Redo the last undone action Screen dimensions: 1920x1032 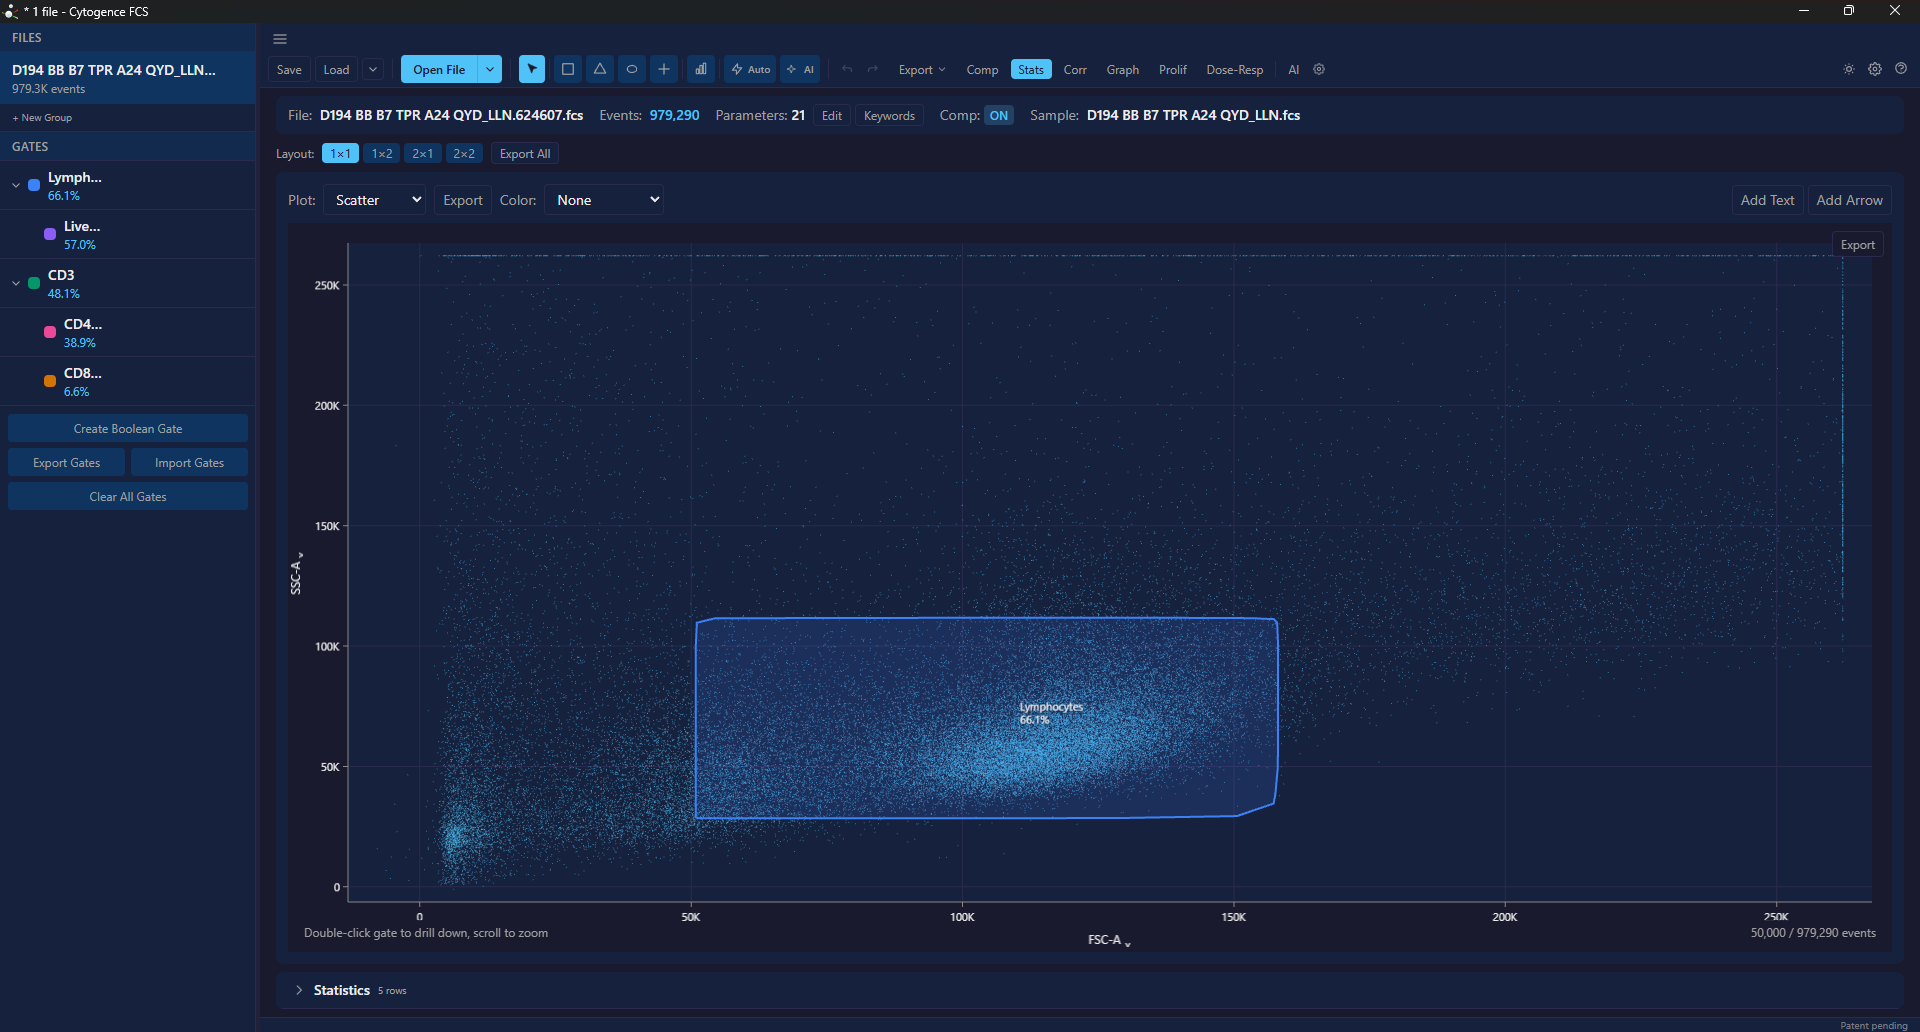coord(873,69)
